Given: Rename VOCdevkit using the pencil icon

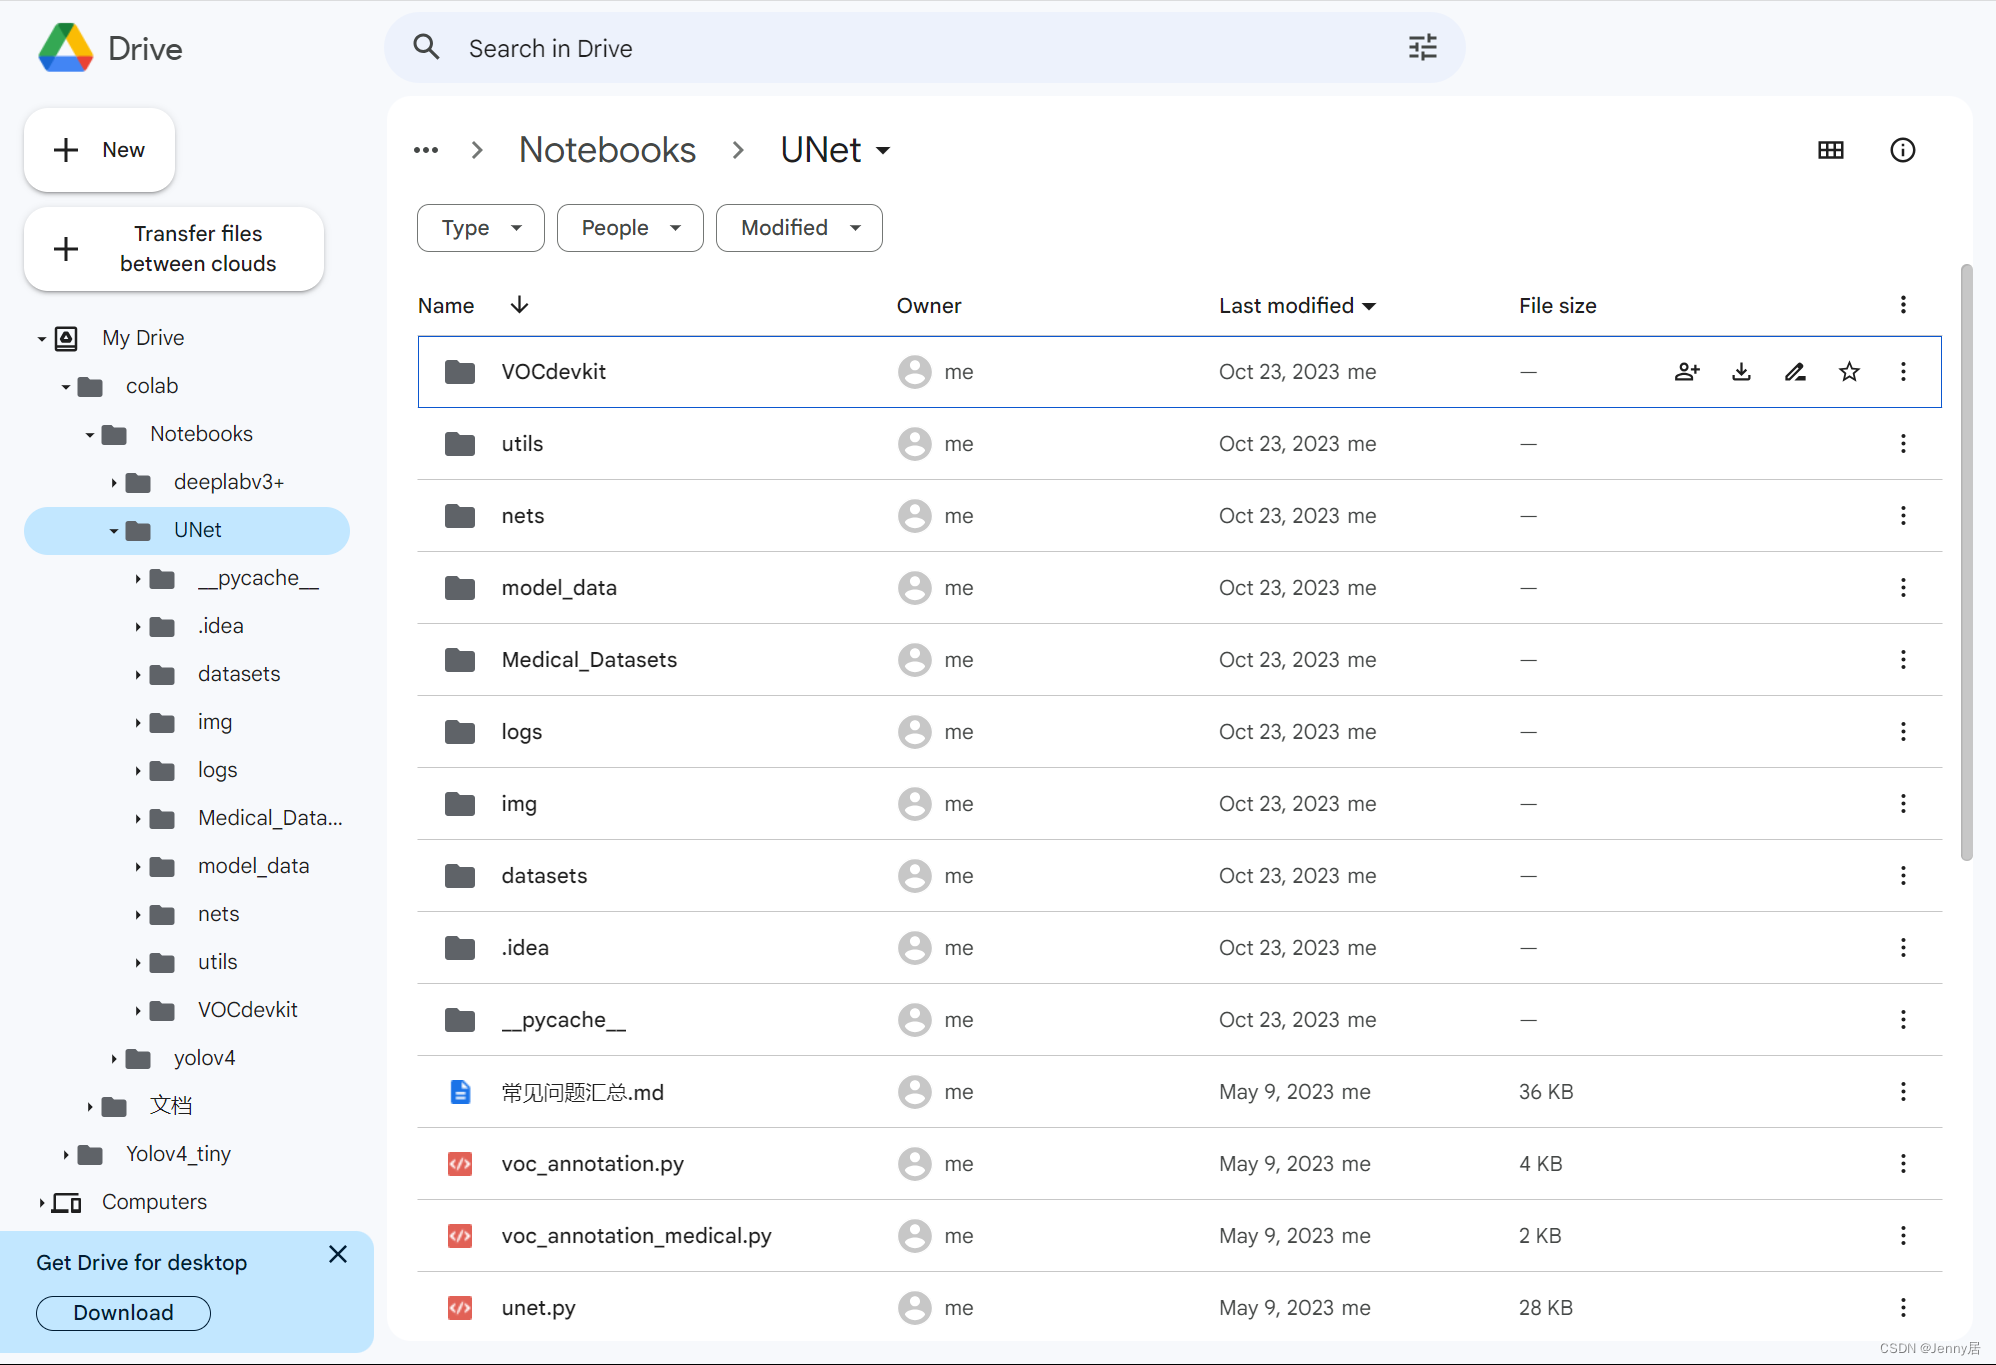Looking at the screenshot, I should click(x=1795, y=371).
